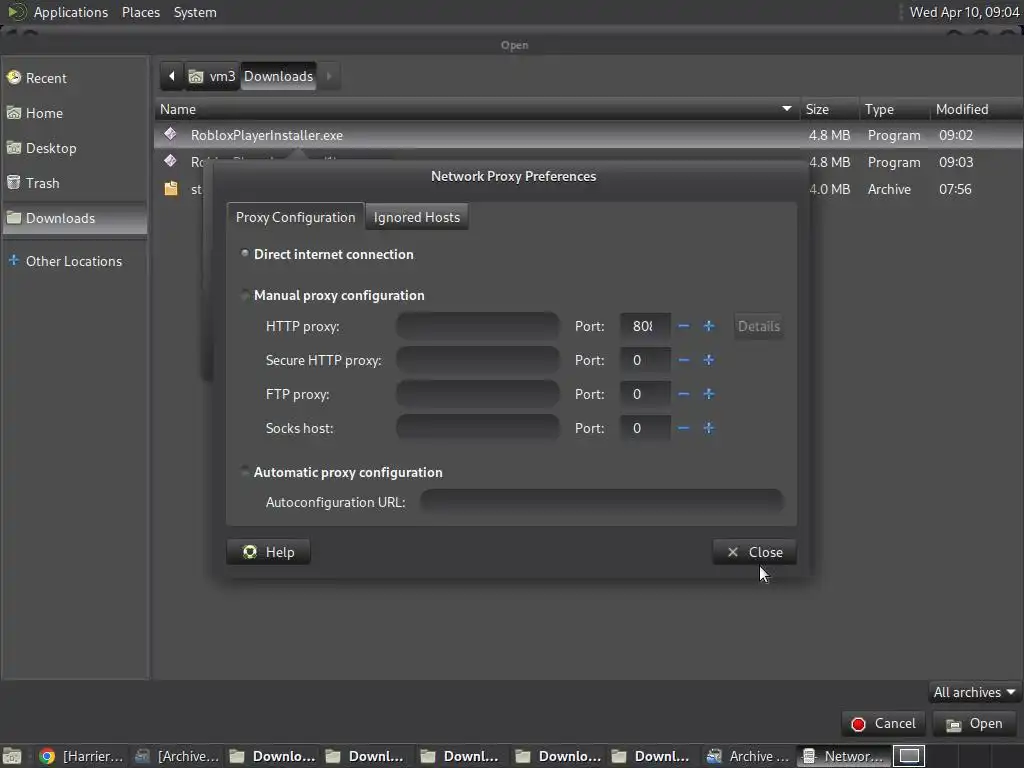Open the System menu
Screen dimensions: 1024x768
coord(195,12)
